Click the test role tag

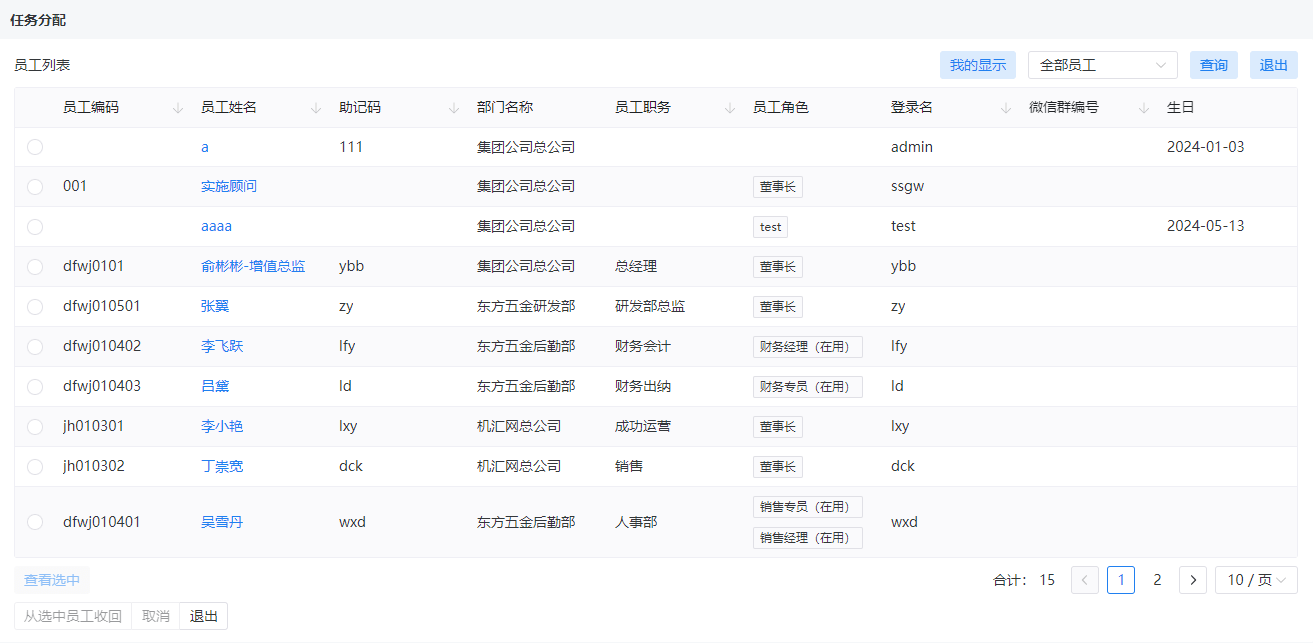(770, 227)
